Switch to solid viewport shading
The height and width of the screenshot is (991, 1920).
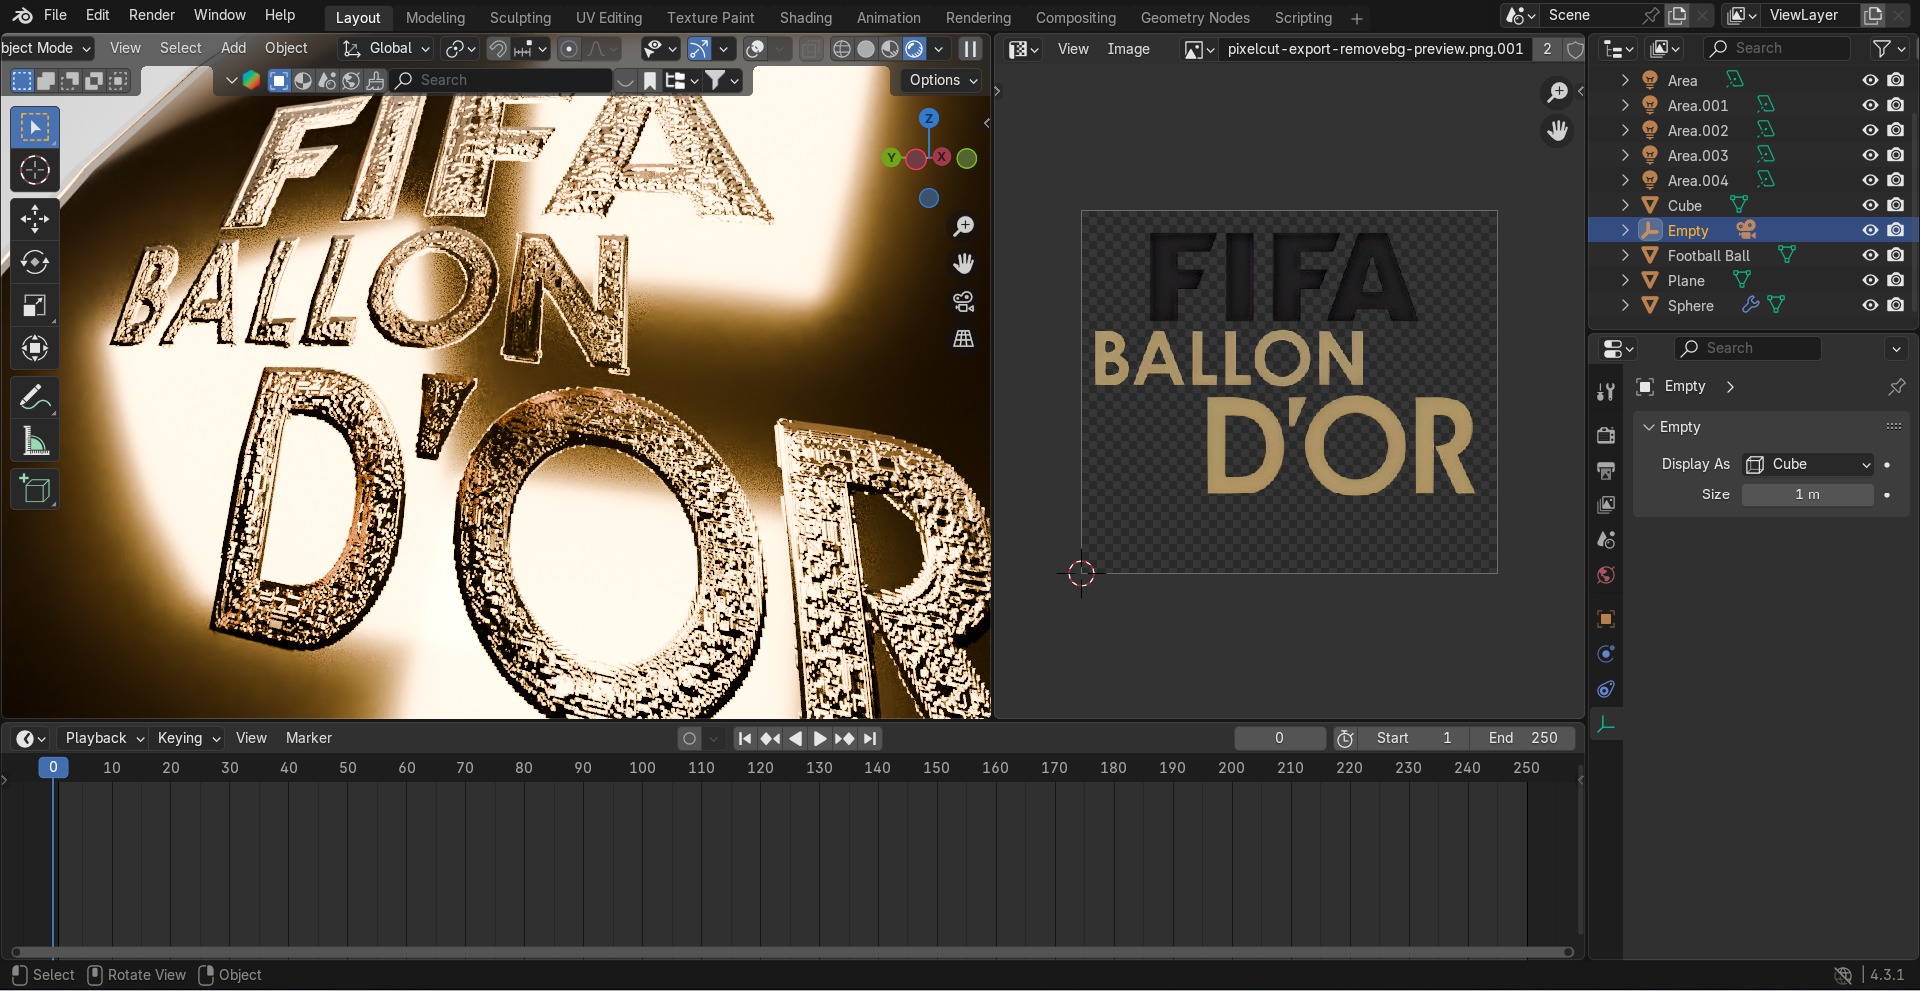tap(866, 49)
